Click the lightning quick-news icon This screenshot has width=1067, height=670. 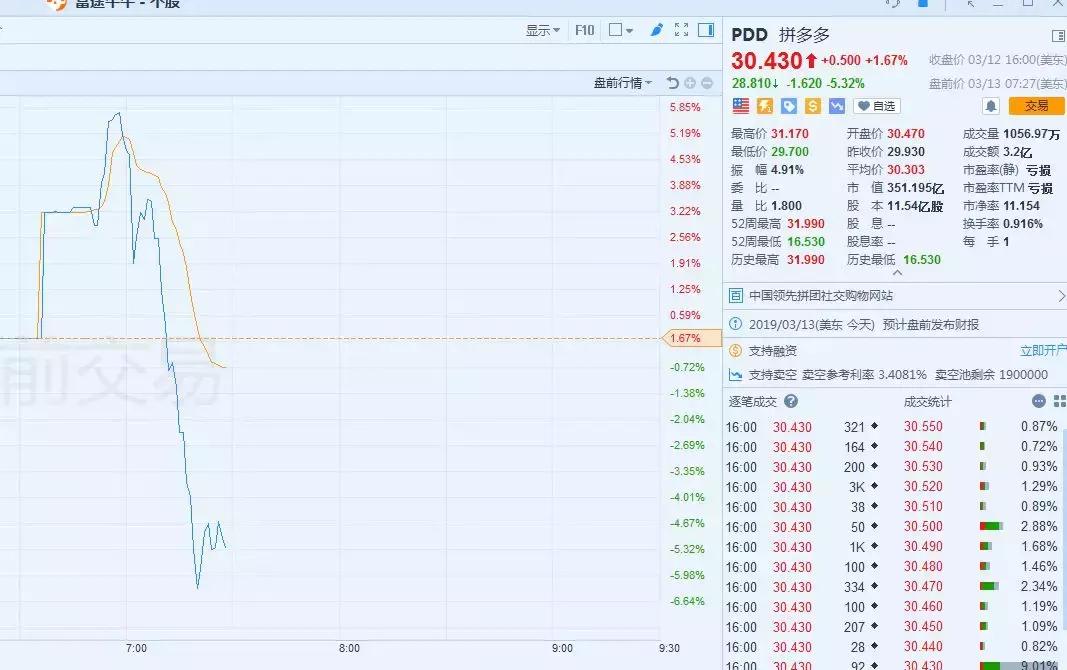764,106
